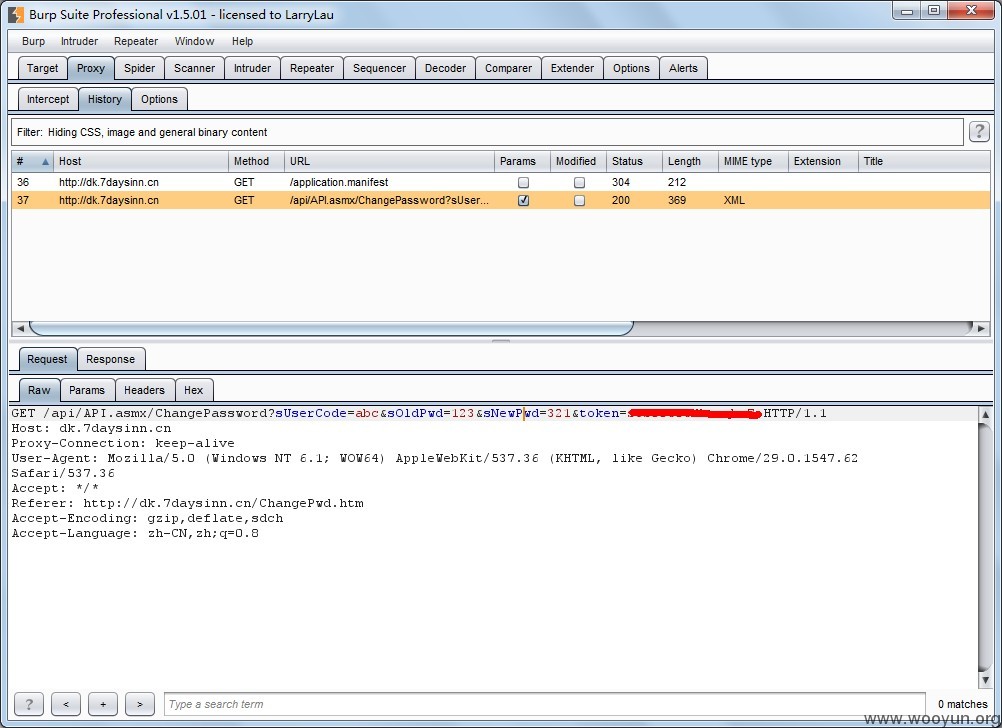
Task: Click the Referer header line in request
Action: 187,504
